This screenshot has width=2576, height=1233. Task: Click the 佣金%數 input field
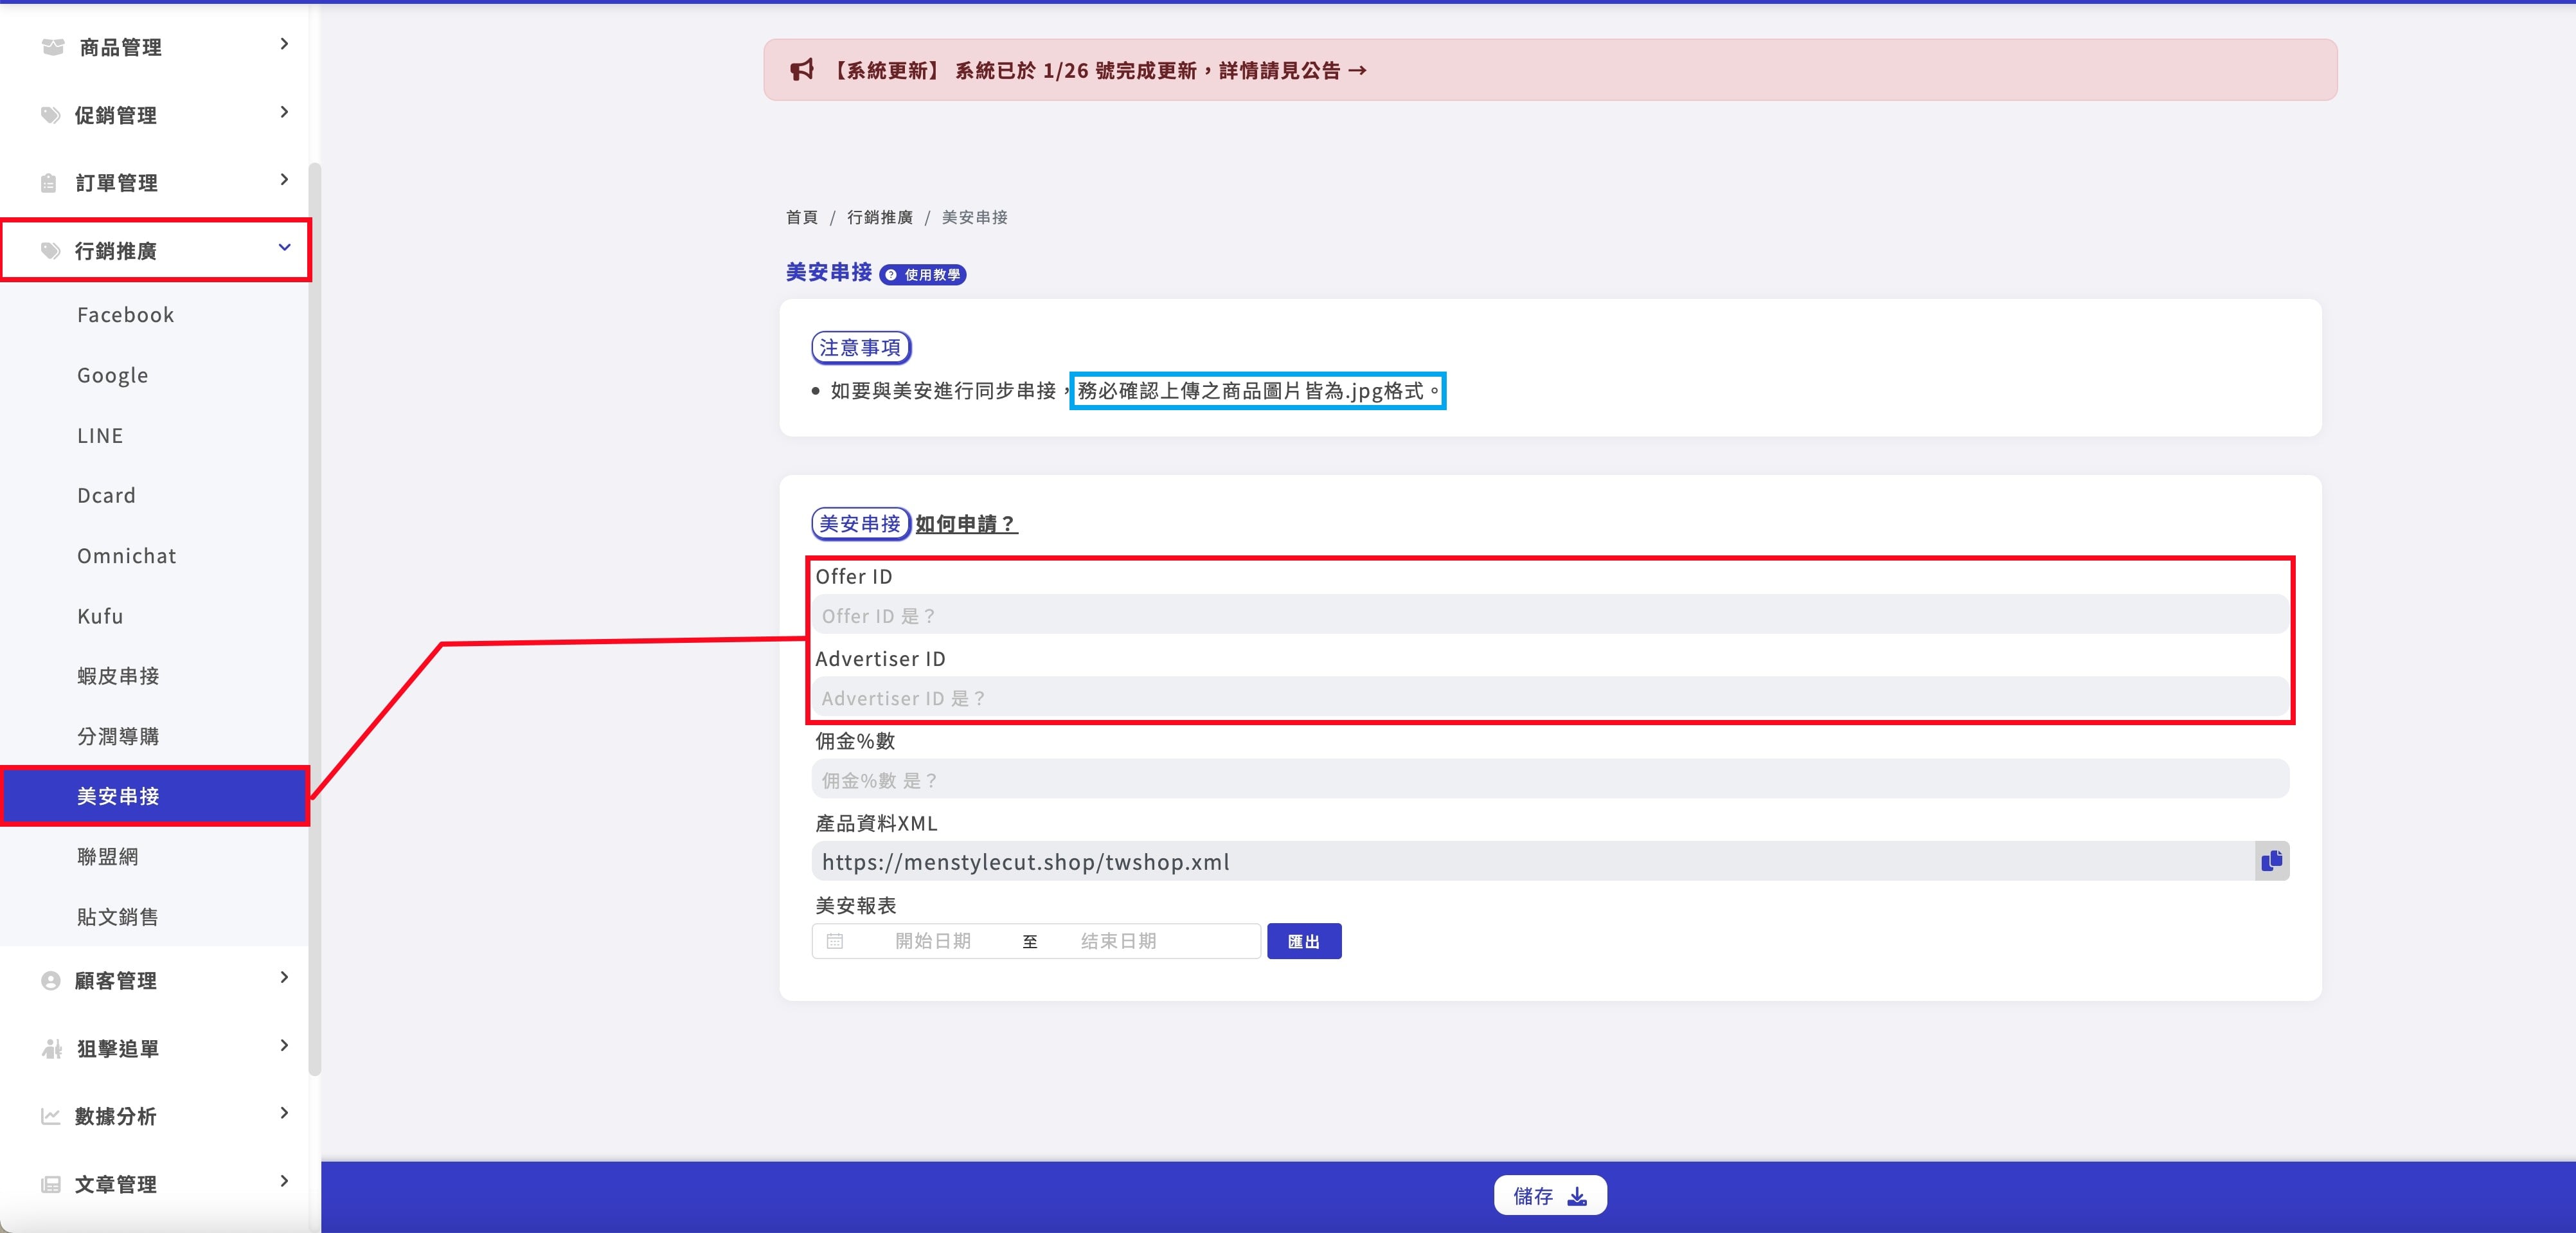[1550, 779]
